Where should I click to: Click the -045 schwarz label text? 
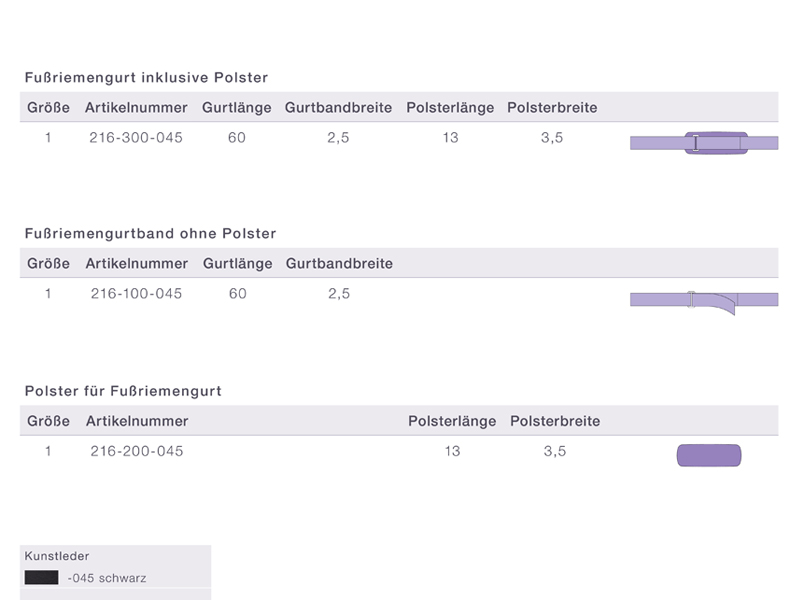pyautogui.click(x=107, y=578)
